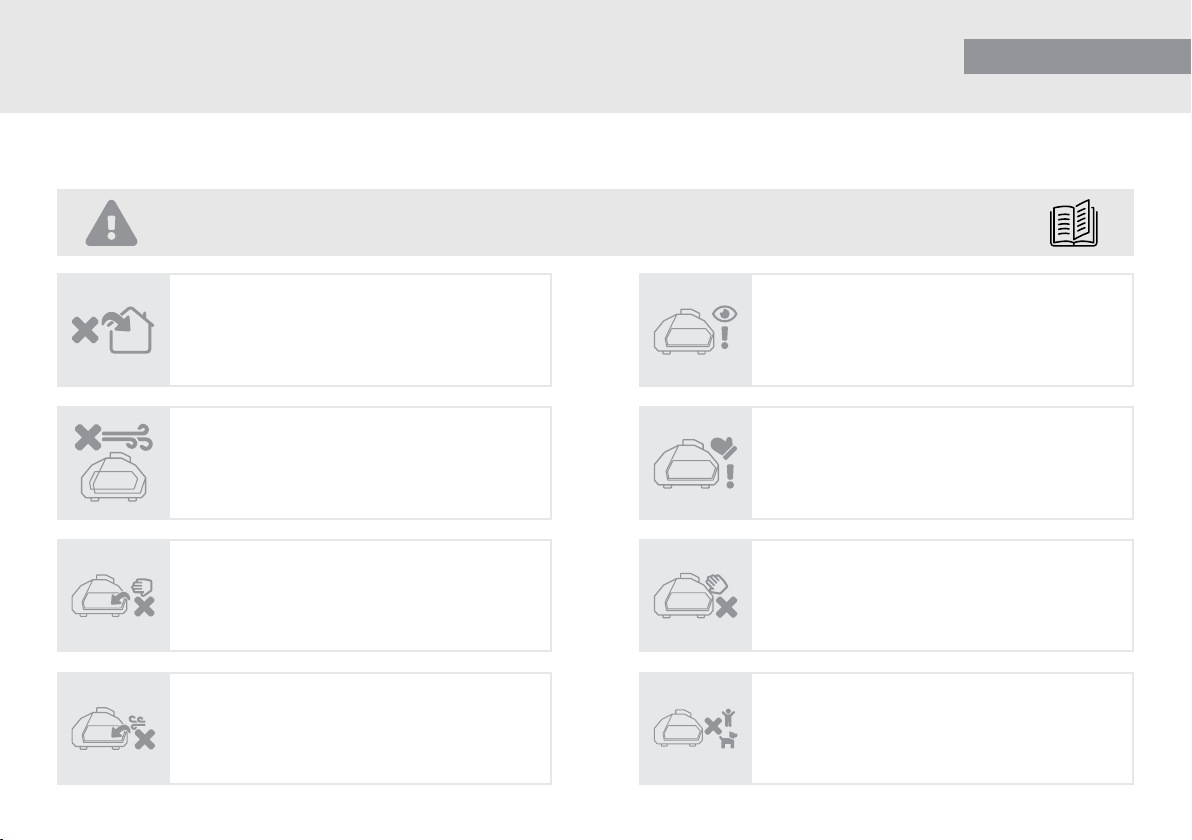Select the empty text panel beside wind icon

360,463
